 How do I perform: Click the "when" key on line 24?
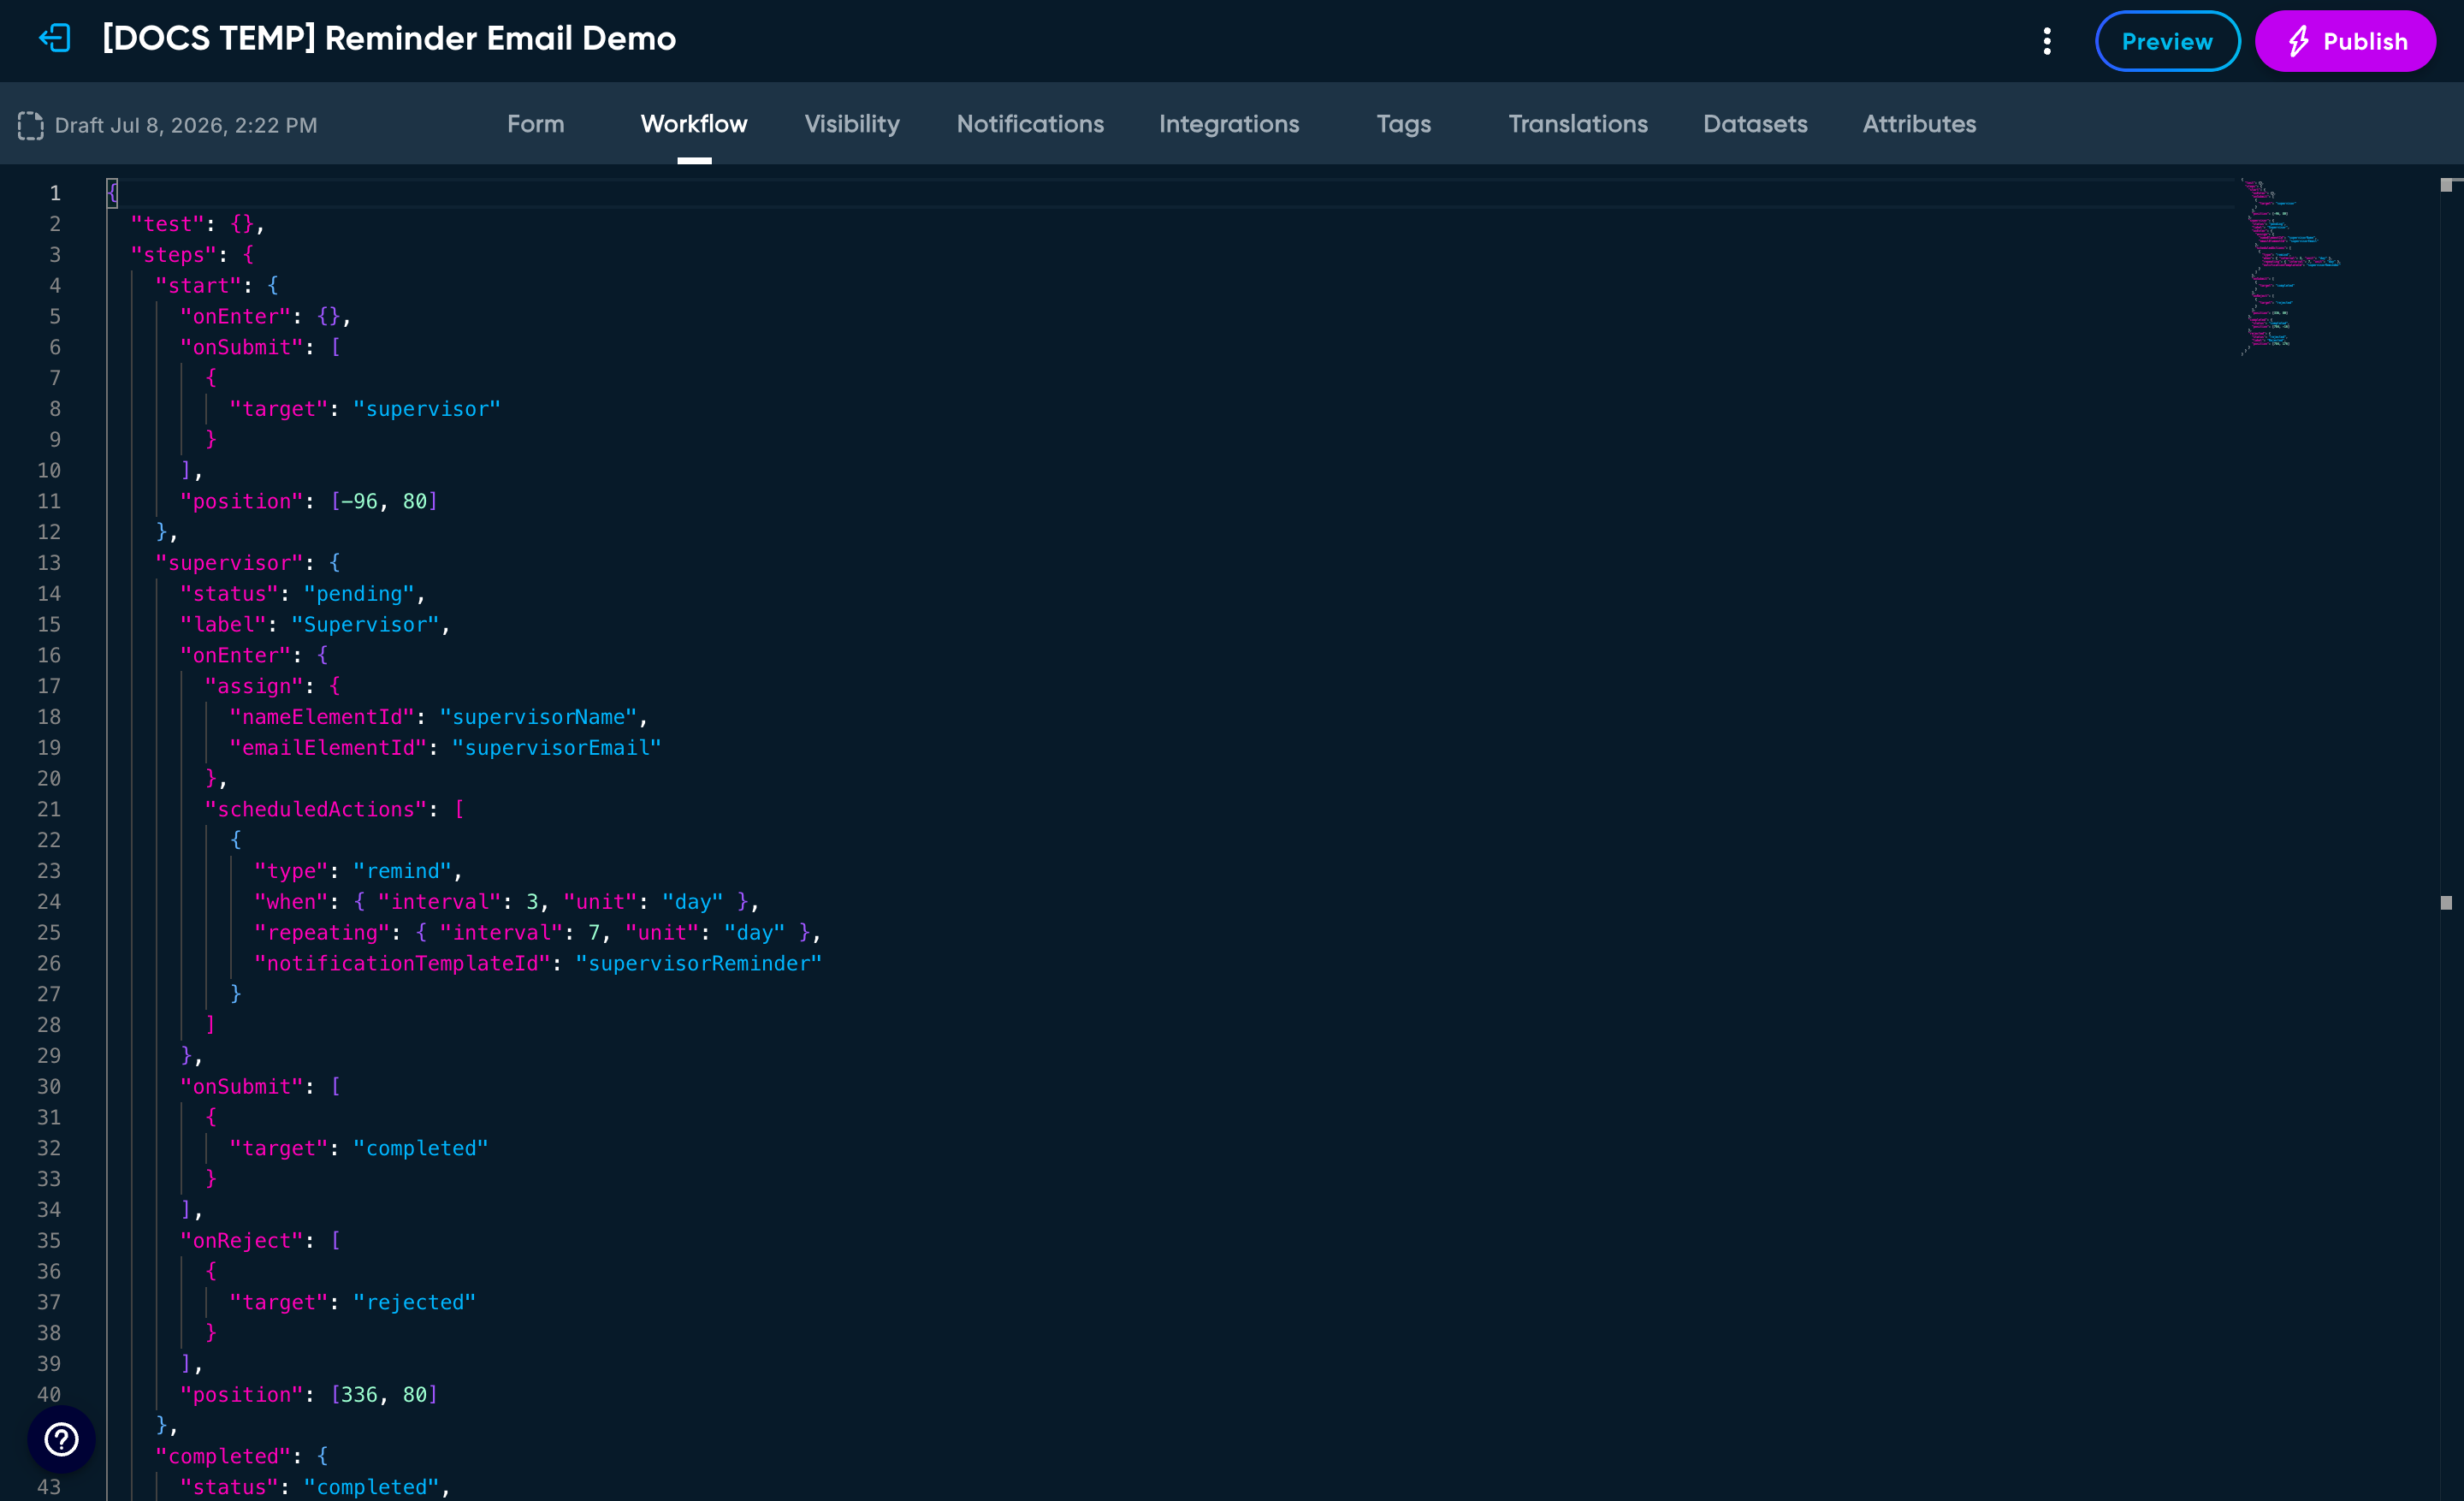(x=291, y=902)
